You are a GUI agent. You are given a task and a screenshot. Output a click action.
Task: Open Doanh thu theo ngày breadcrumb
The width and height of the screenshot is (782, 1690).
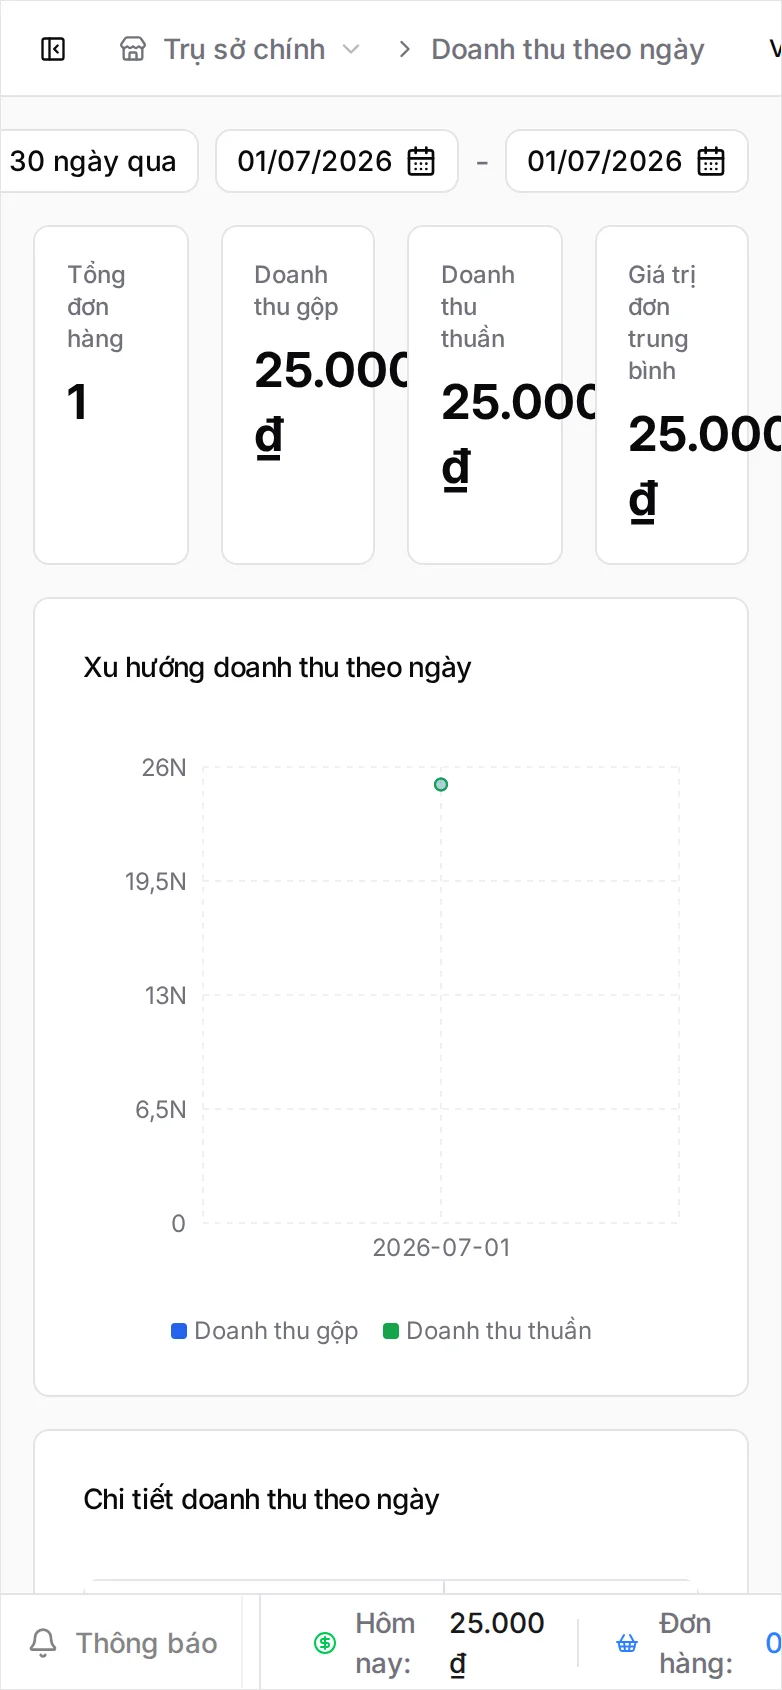568,49
